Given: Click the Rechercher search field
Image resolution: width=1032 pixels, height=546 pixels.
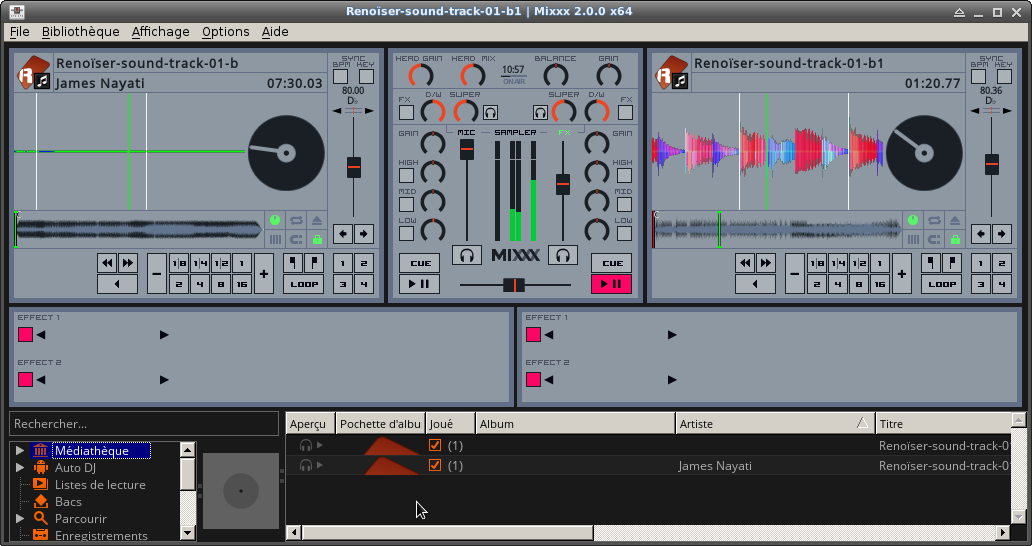Looking at the screenshot, I should pyautogui.click(x=144, y=424).
